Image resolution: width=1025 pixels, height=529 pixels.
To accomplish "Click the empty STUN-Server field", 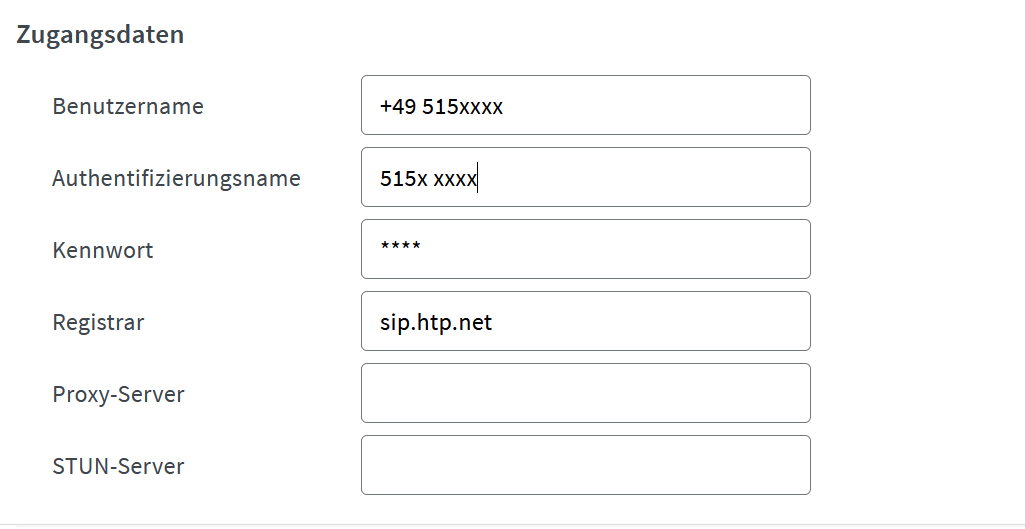I will (x=586, y=465).
